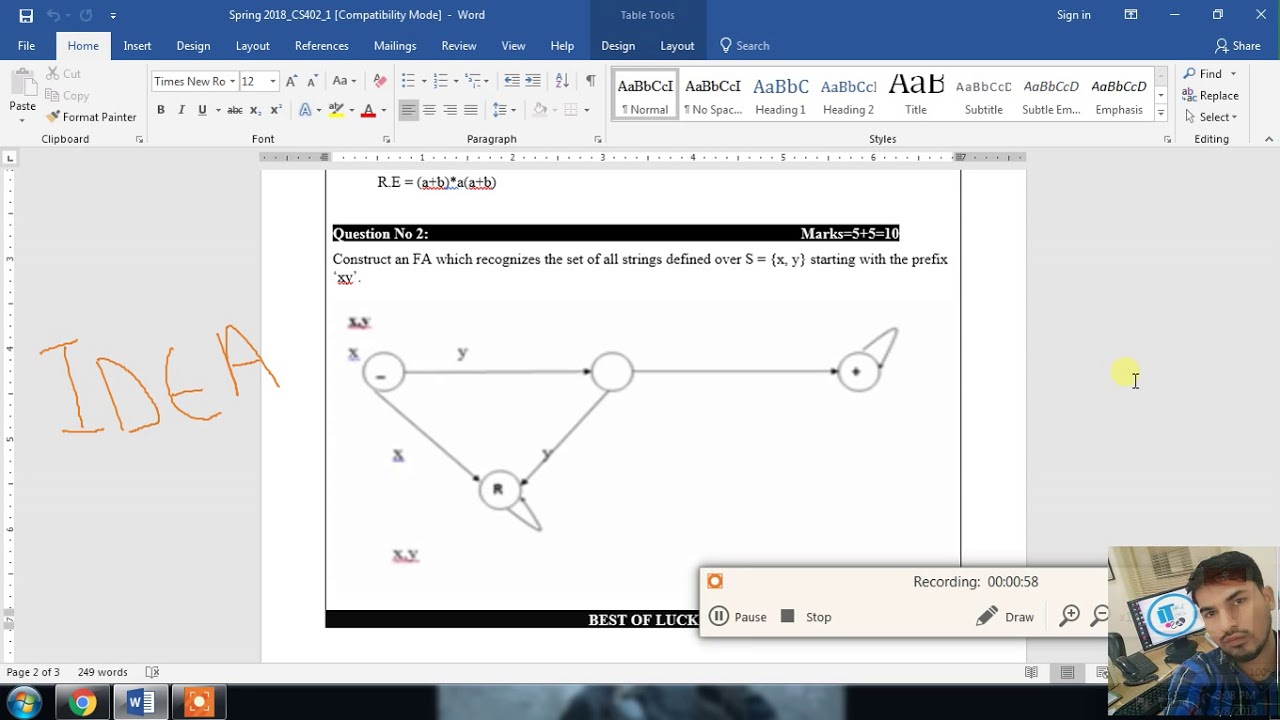
Task: Cut the selected content
Action: coord(64,74)
